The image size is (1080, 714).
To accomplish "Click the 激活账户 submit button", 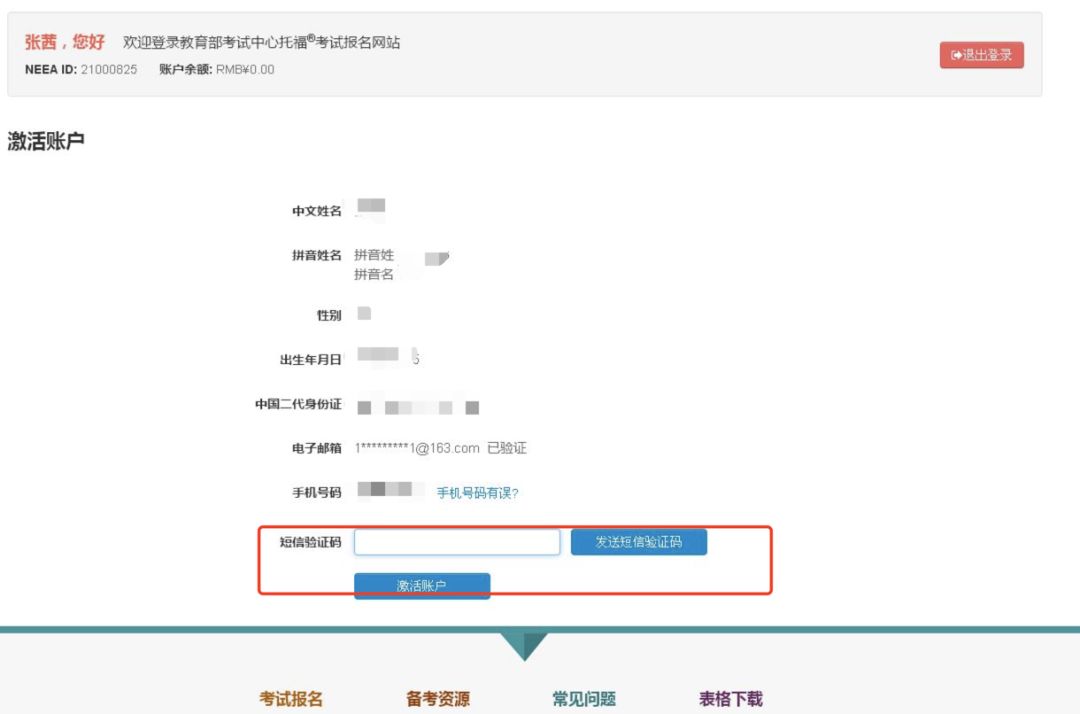I will pos(421,585).
